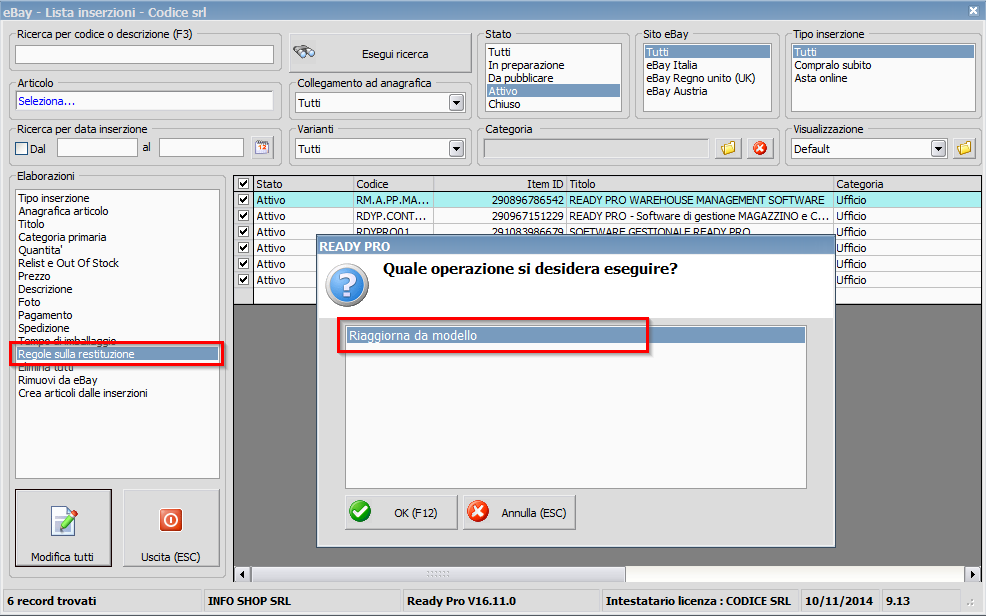Select 'Foto' in Elaborazioni list
This screenshot has width=986, height=616.
tap(117, 302)
